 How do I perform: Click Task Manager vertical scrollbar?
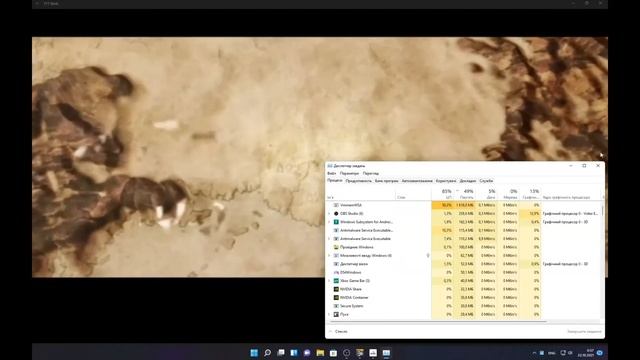(x=603, y=211)
